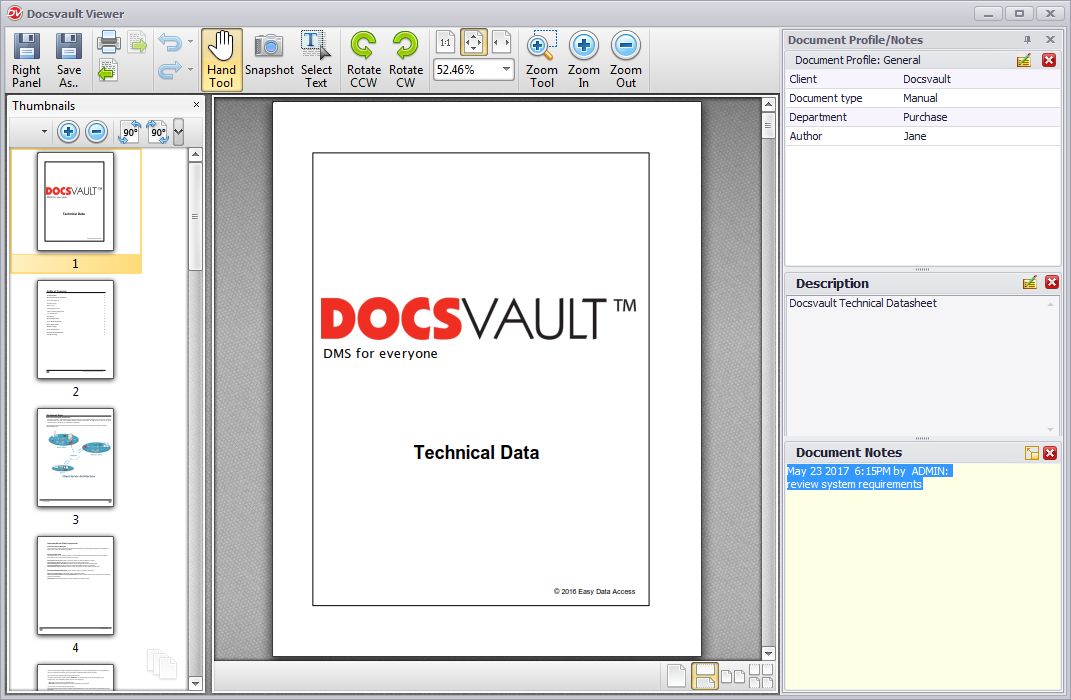
Task: Click the Redo arrow icon
Action: [x=169, y=69]
